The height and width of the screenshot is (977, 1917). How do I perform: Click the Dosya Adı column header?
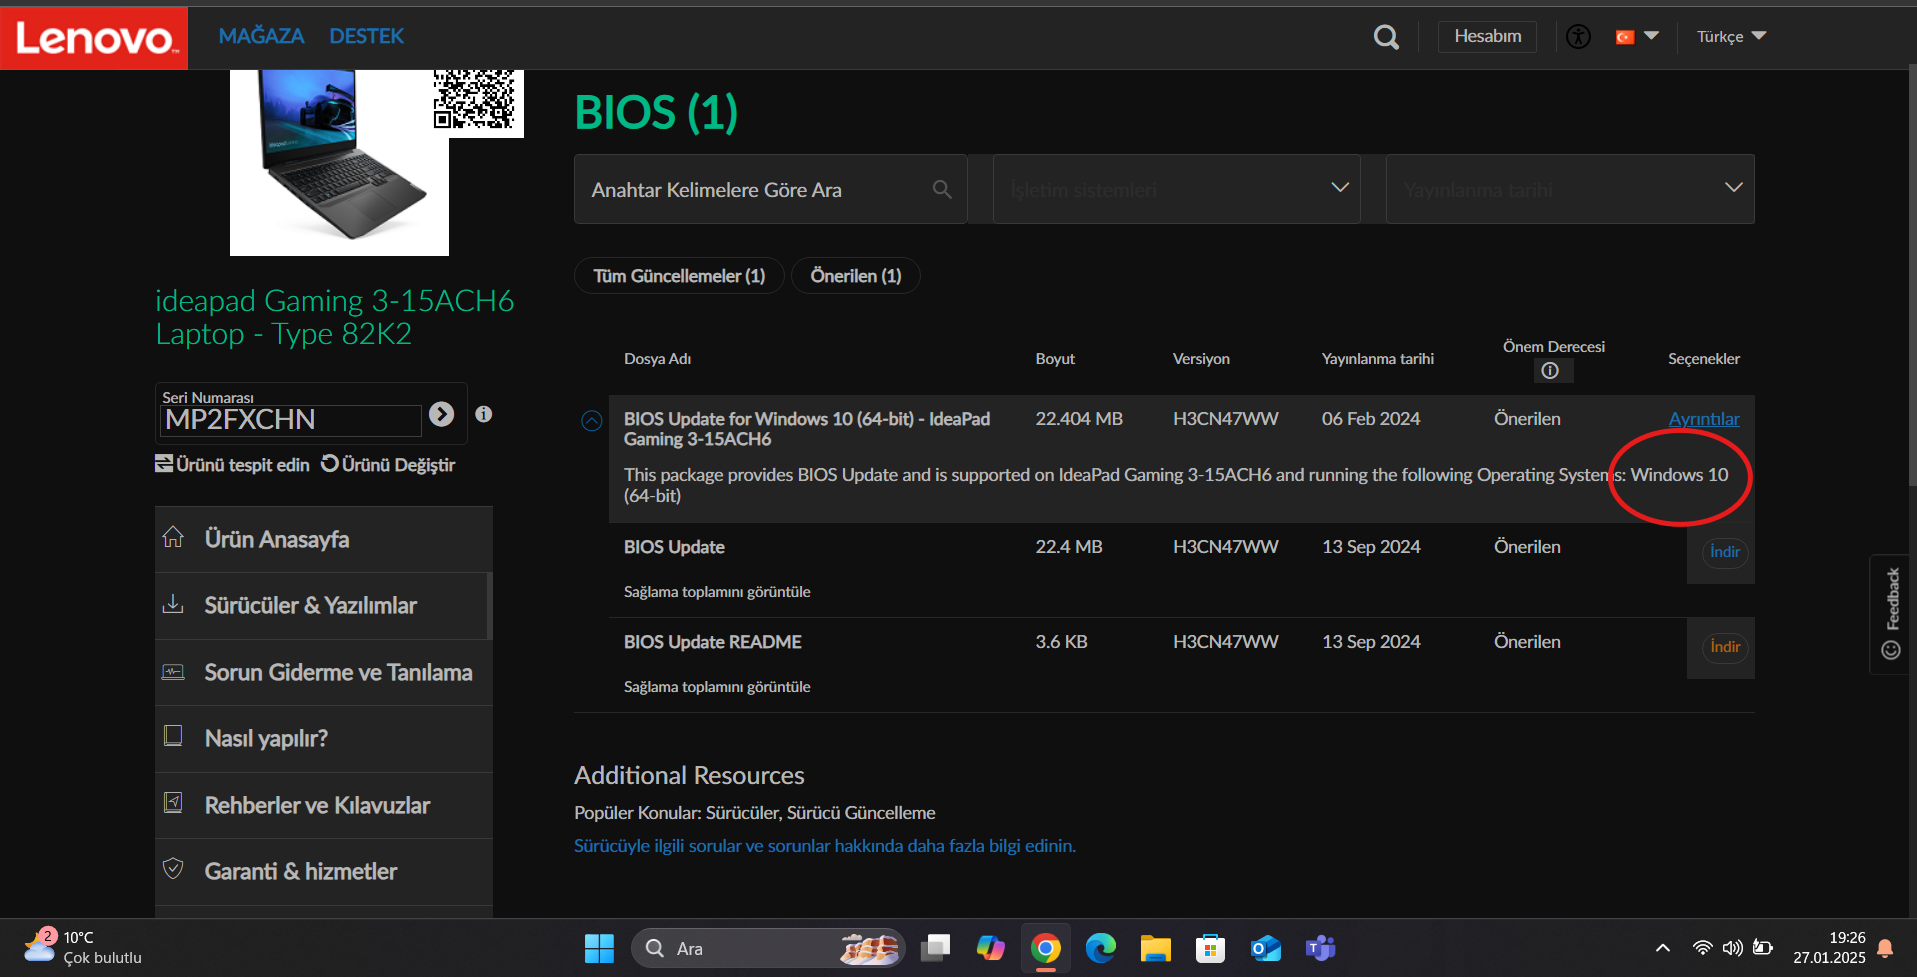tap(657, 359)
